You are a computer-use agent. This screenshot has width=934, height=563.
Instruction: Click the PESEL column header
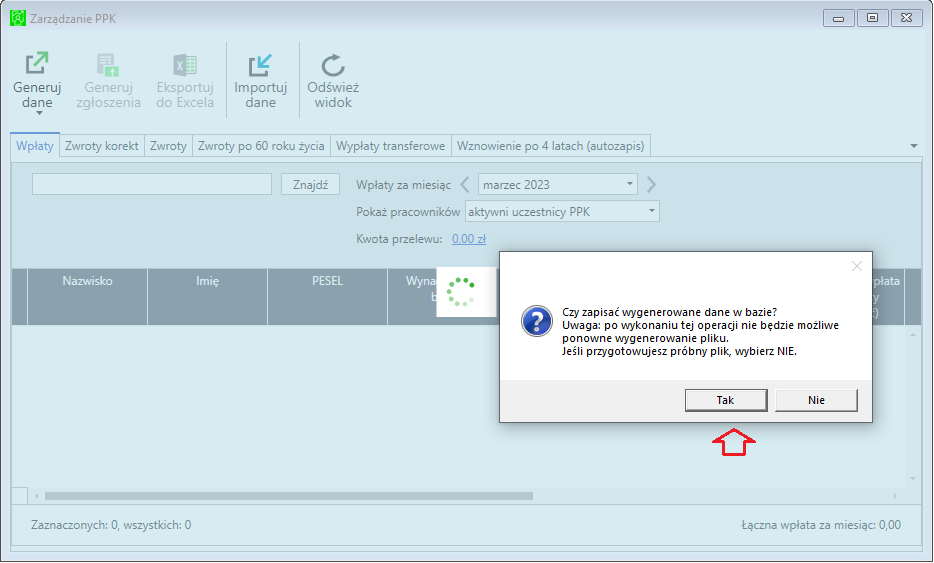tap(328, 297)
